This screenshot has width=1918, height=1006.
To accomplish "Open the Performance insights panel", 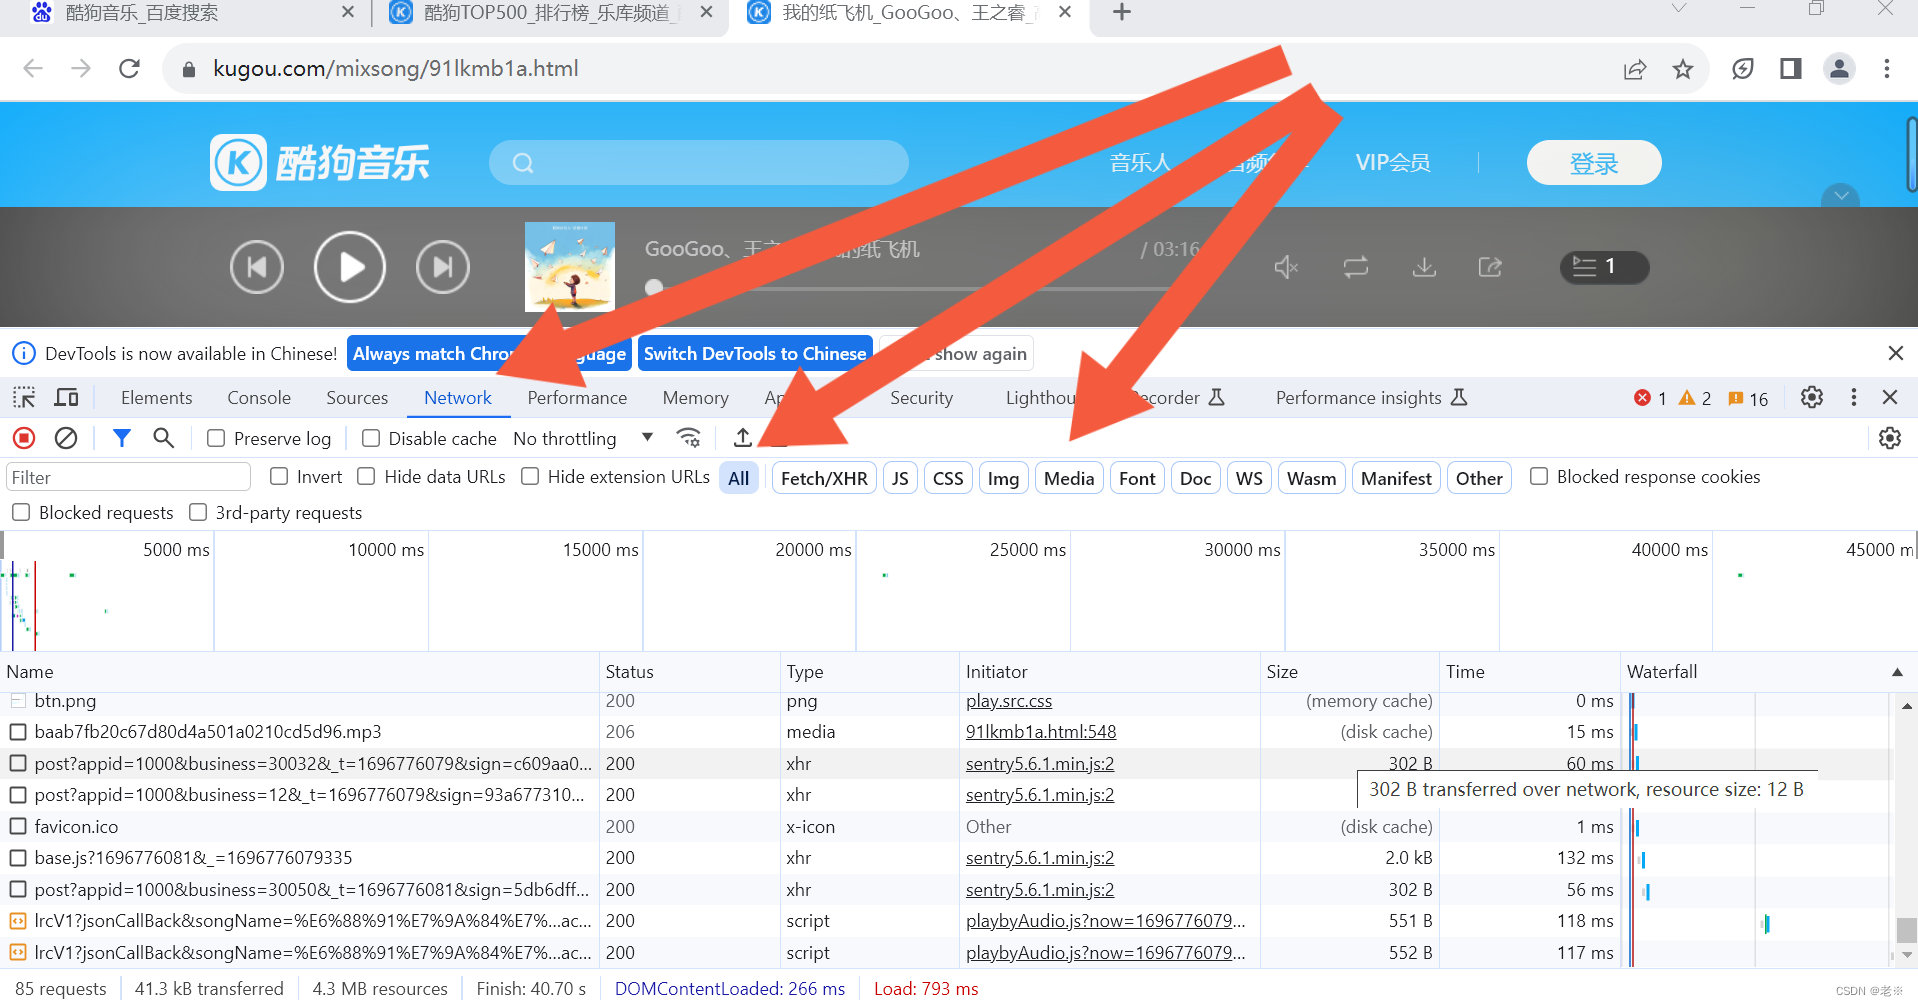I will click(1370, 398).
